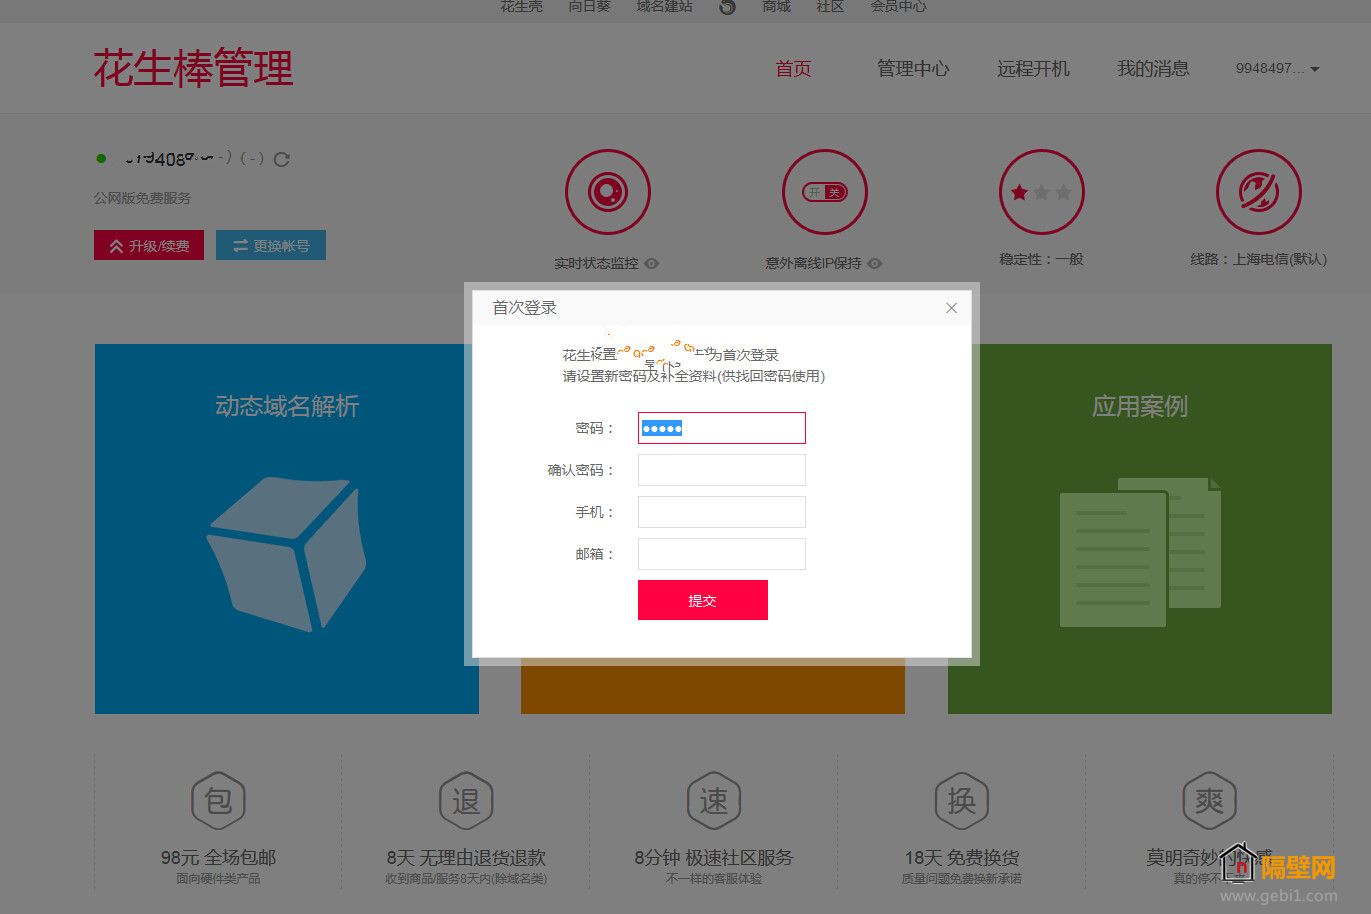Click the 速 hexagon fast service icon
Viewport: 1371px width, 914px height.
[x=714, y=800]
